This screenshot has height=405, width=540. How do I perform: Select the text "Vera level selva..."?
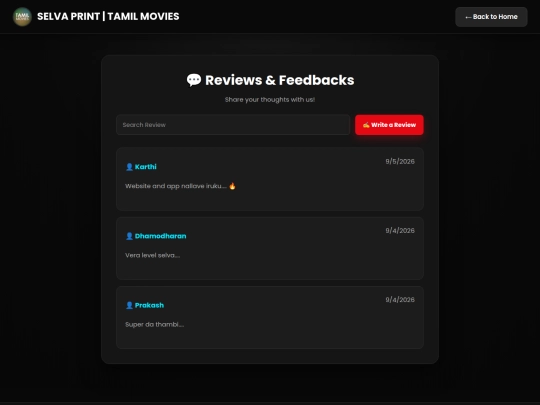(153, 255)
